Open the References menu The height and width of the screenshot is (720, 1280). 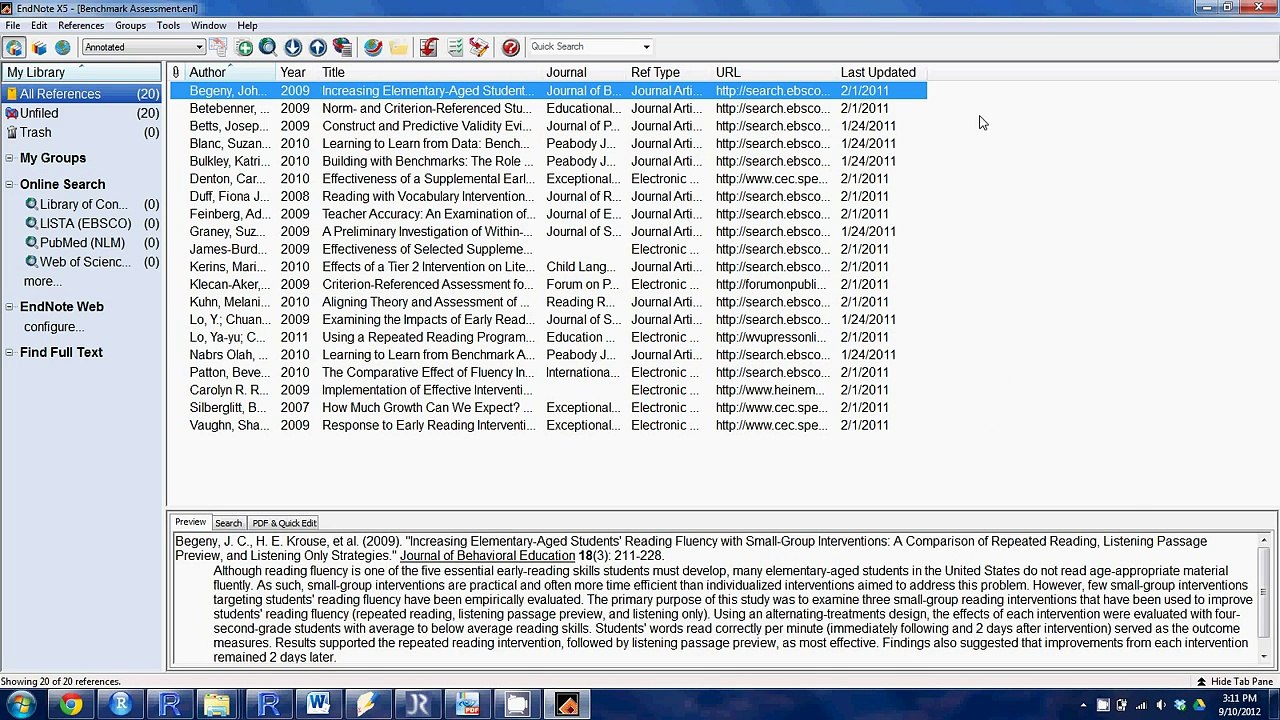coord(81,25)
